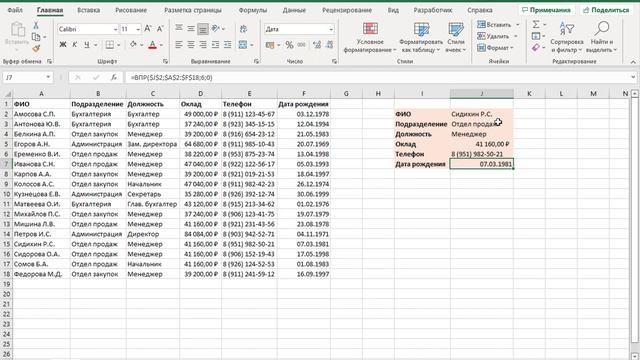Collapse the ribbon with chevron
640x360 pixels.
tap(633, 62)
